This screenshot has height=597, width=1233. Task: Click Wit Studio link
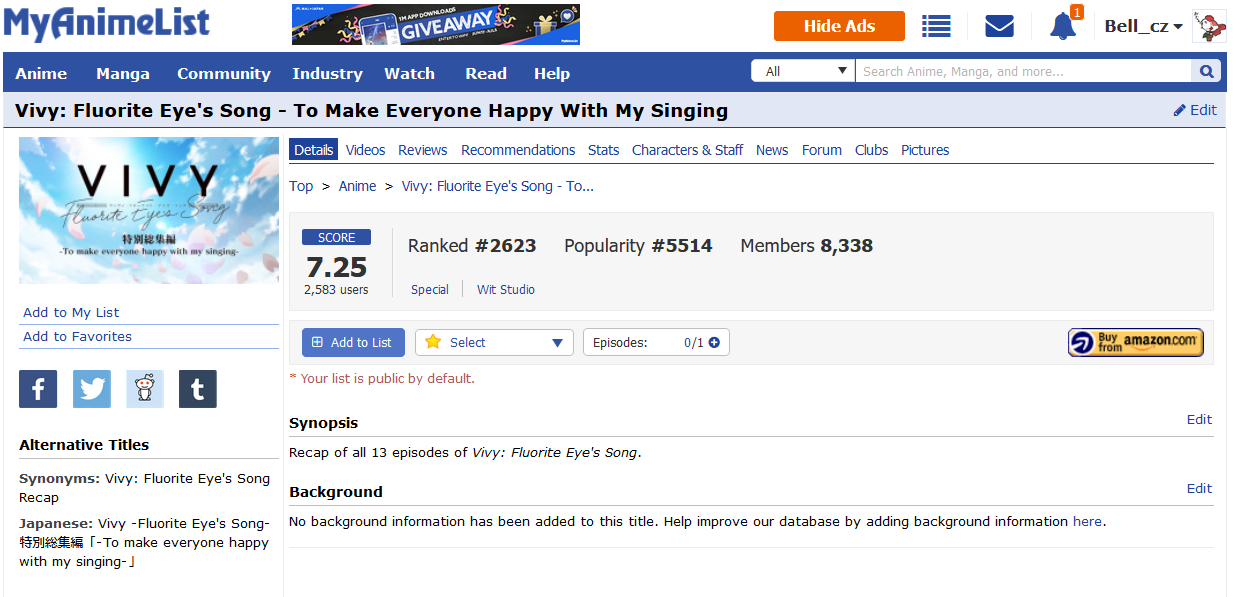tap(505, 290)
